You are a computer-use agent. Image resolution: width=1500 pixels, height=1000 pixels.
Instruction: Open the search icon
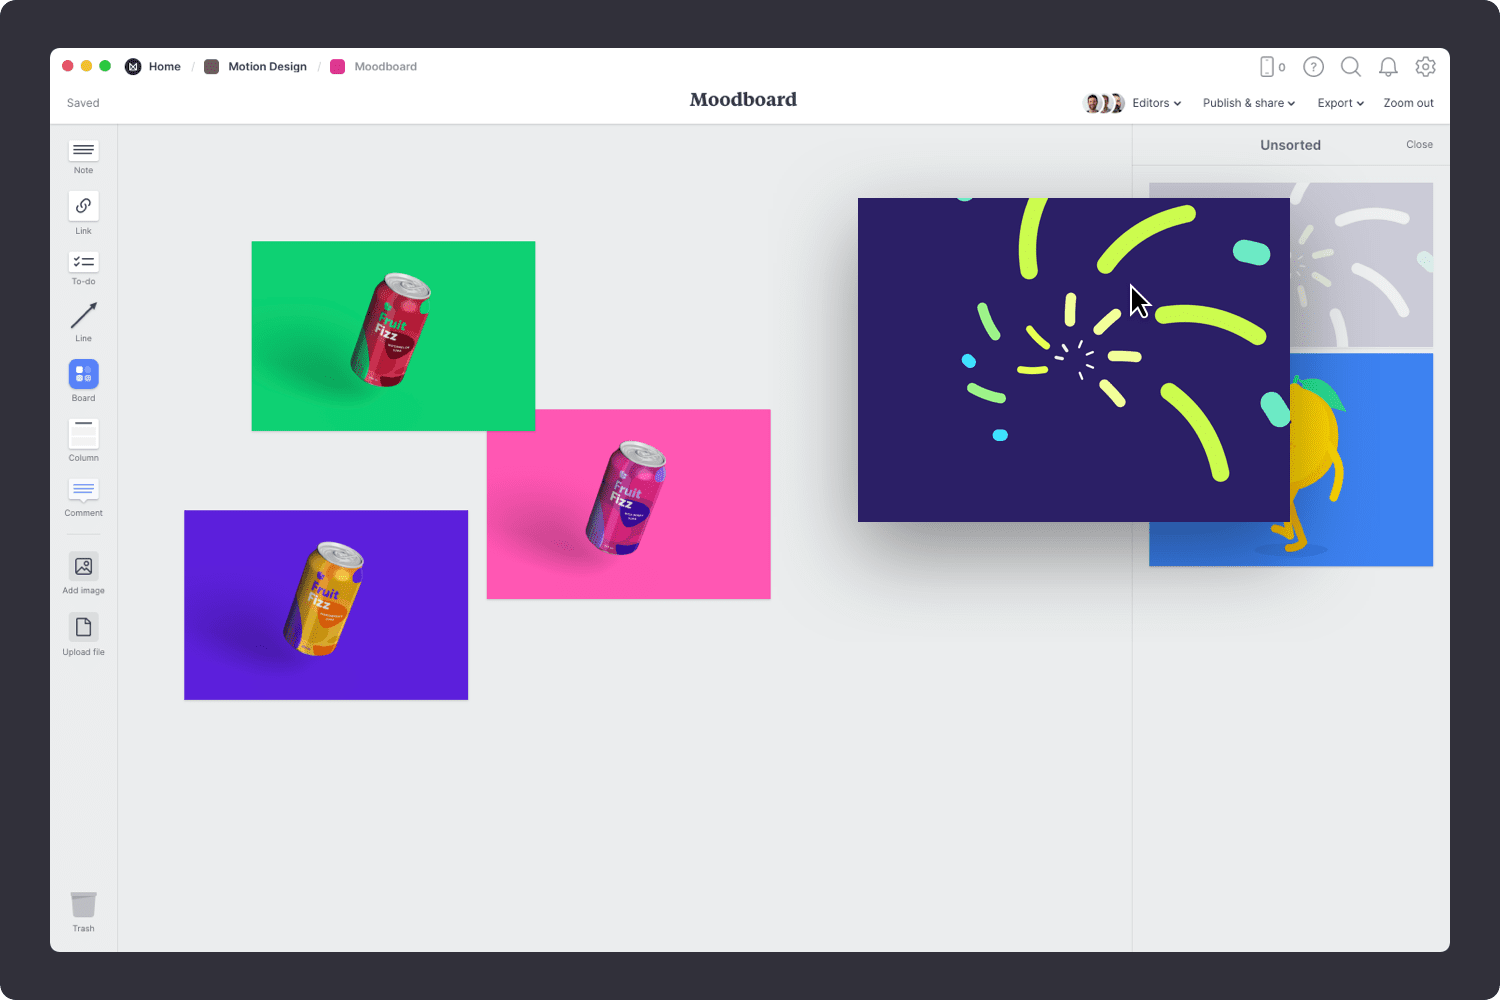[1350, 66]
